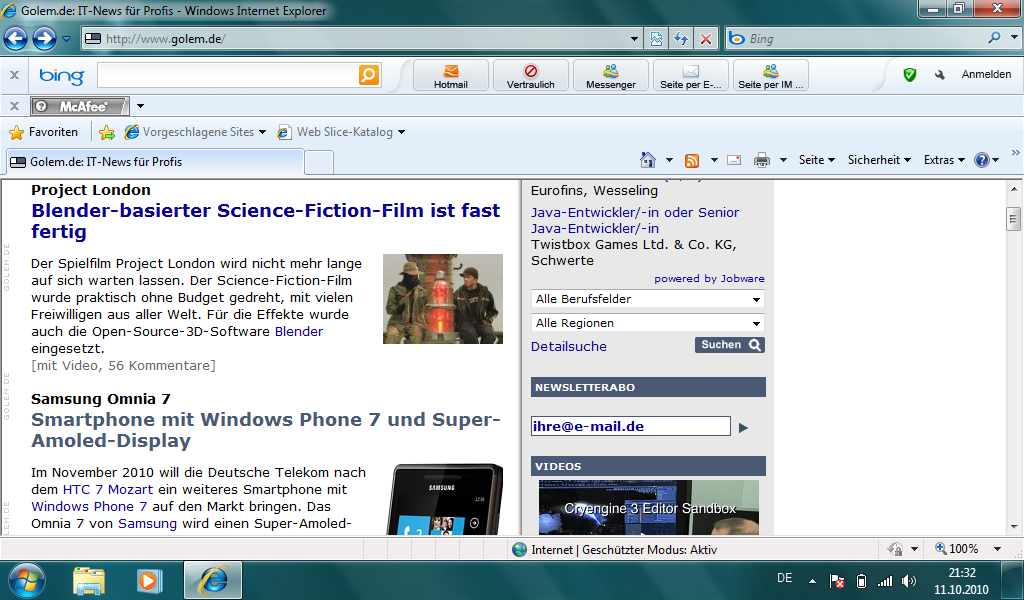Click the printer icon in command bar
Image resolution: width=1024 pixels, height=600 pixels.
761,160
